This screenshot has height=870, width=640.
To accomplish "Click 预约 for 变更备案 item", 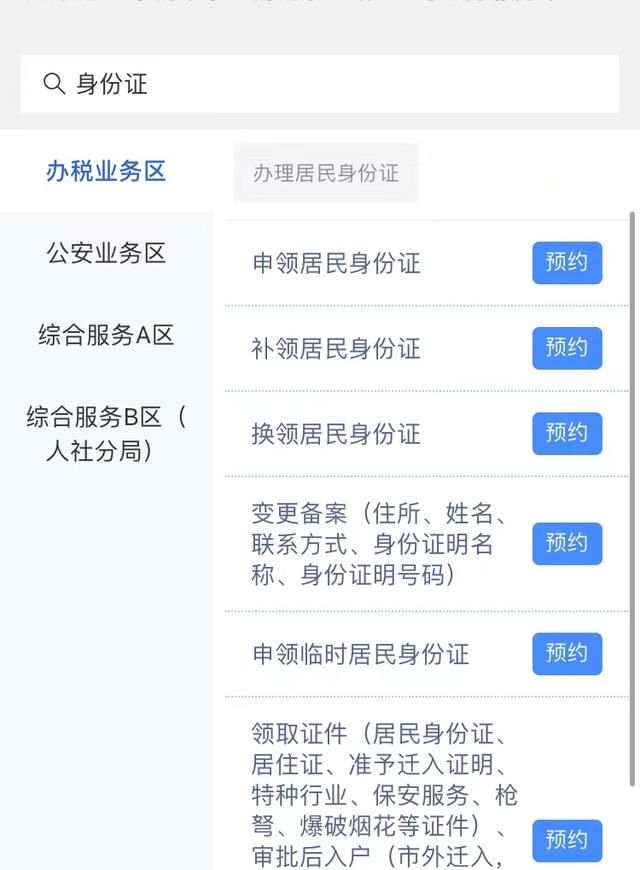I will click(567, 543).
